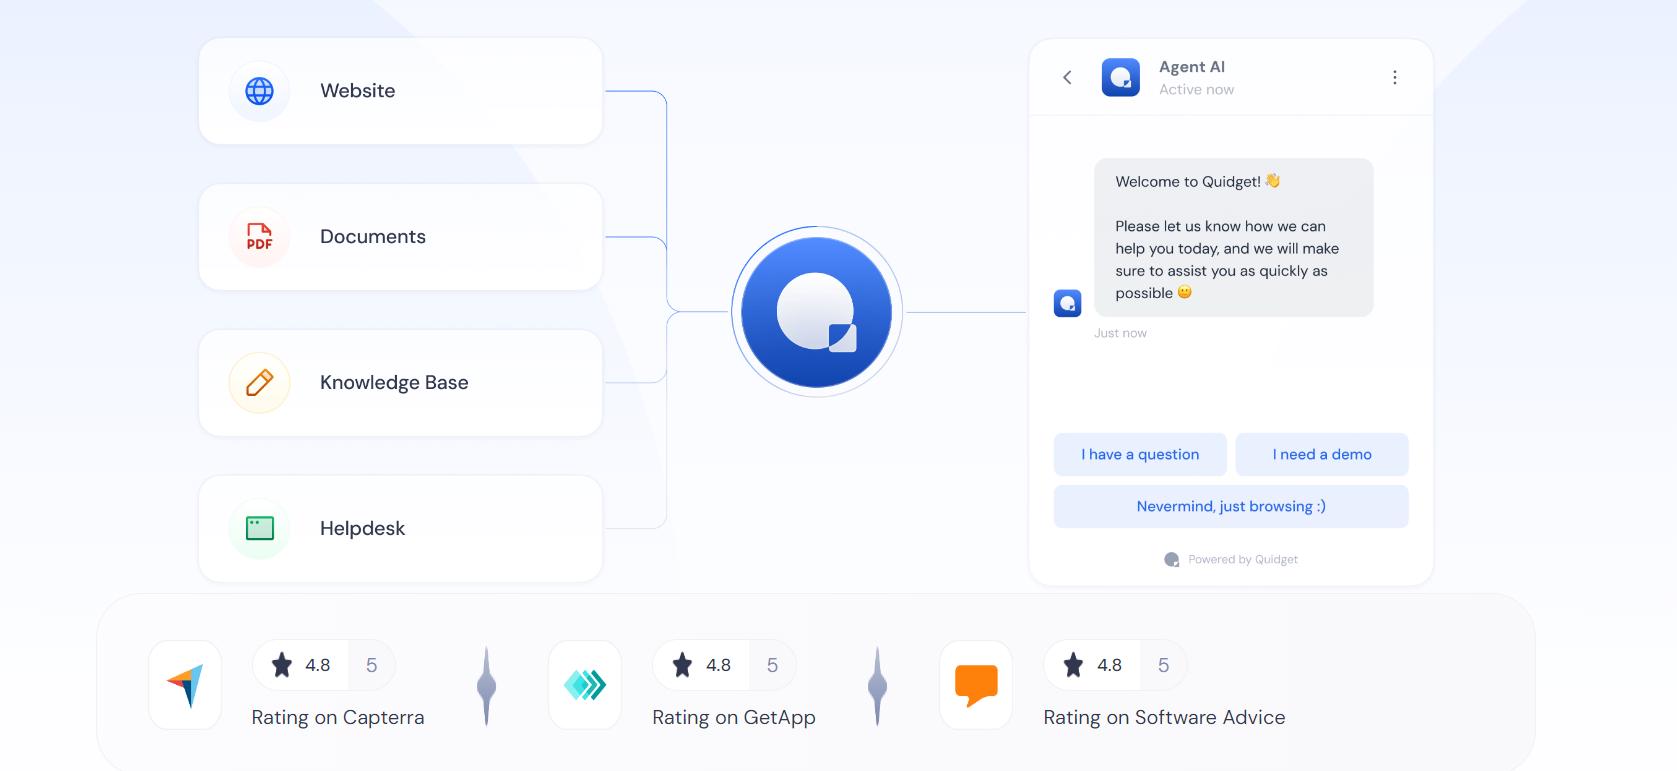The height and width of the screenshot is (771, 1677).
Task: Click the Rating on Capterra text
Action: tap(338, 717)
